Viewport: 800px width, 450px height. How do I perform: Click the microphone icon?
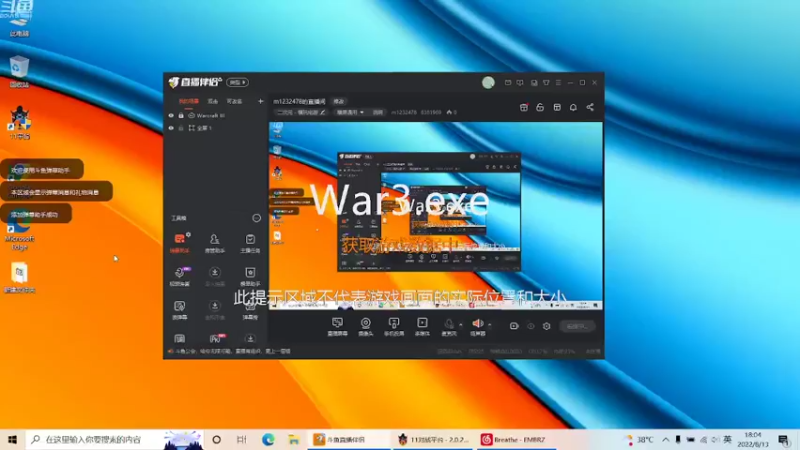coord(448,324)
